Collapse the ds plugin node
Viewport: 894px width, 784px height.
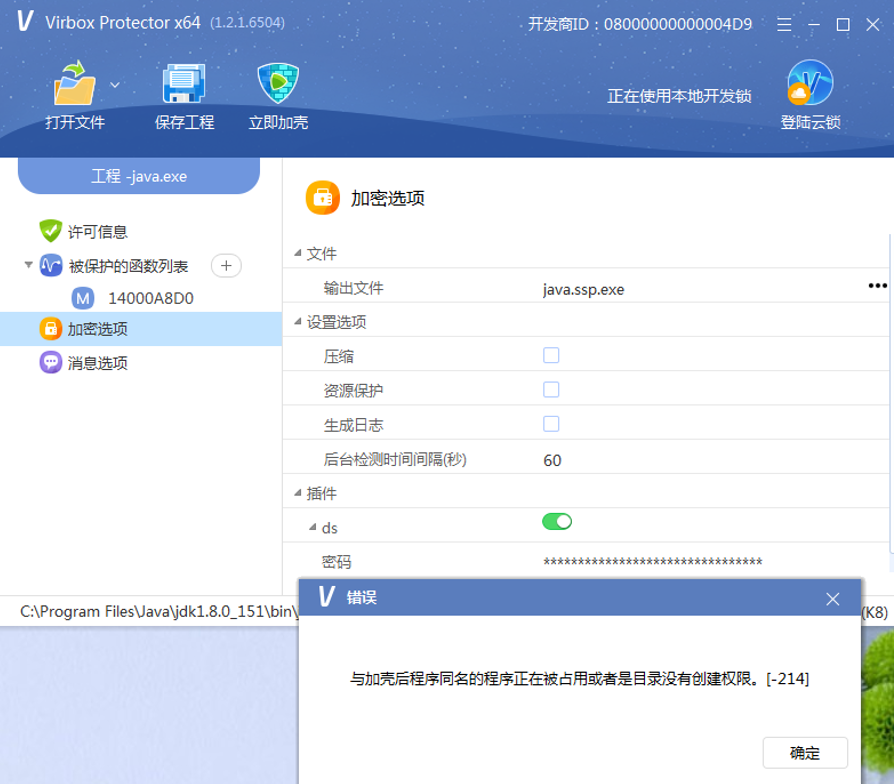click(312, 527)
